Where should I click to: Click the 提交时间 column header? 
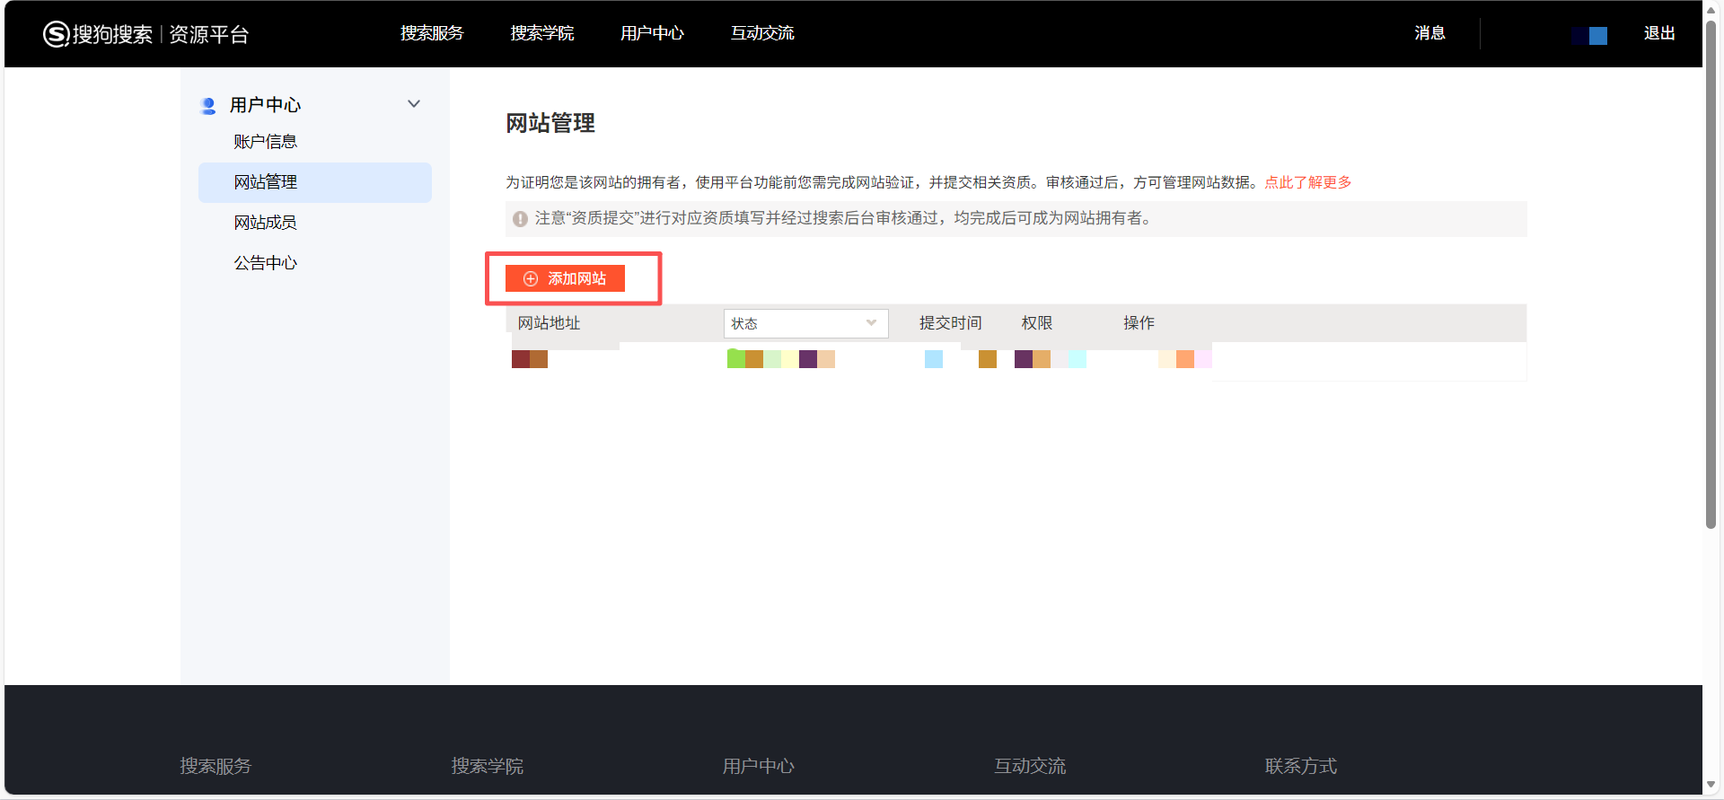point(951,323)
